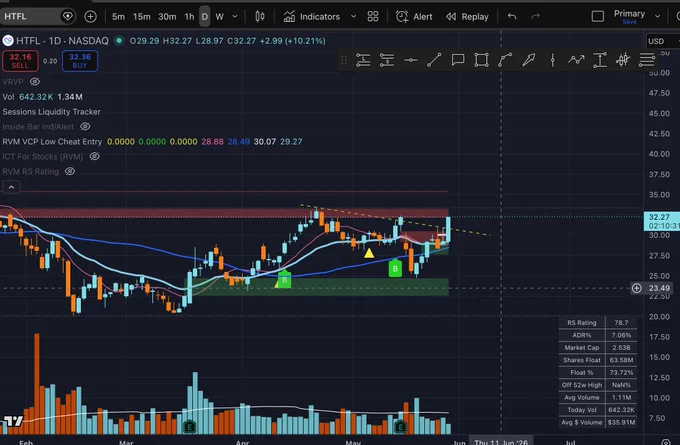Click the TradingView logo in chart corner
Screen dimensions: 680x445
pos(13,421)
